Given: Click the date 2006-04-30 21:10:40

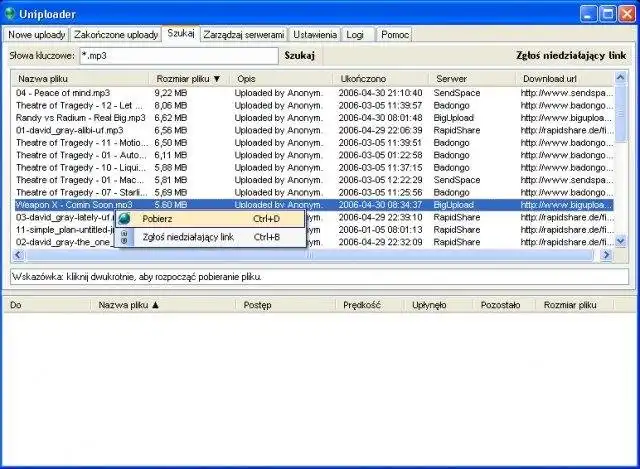Looking at the screenshot, I should coord(380,93).
